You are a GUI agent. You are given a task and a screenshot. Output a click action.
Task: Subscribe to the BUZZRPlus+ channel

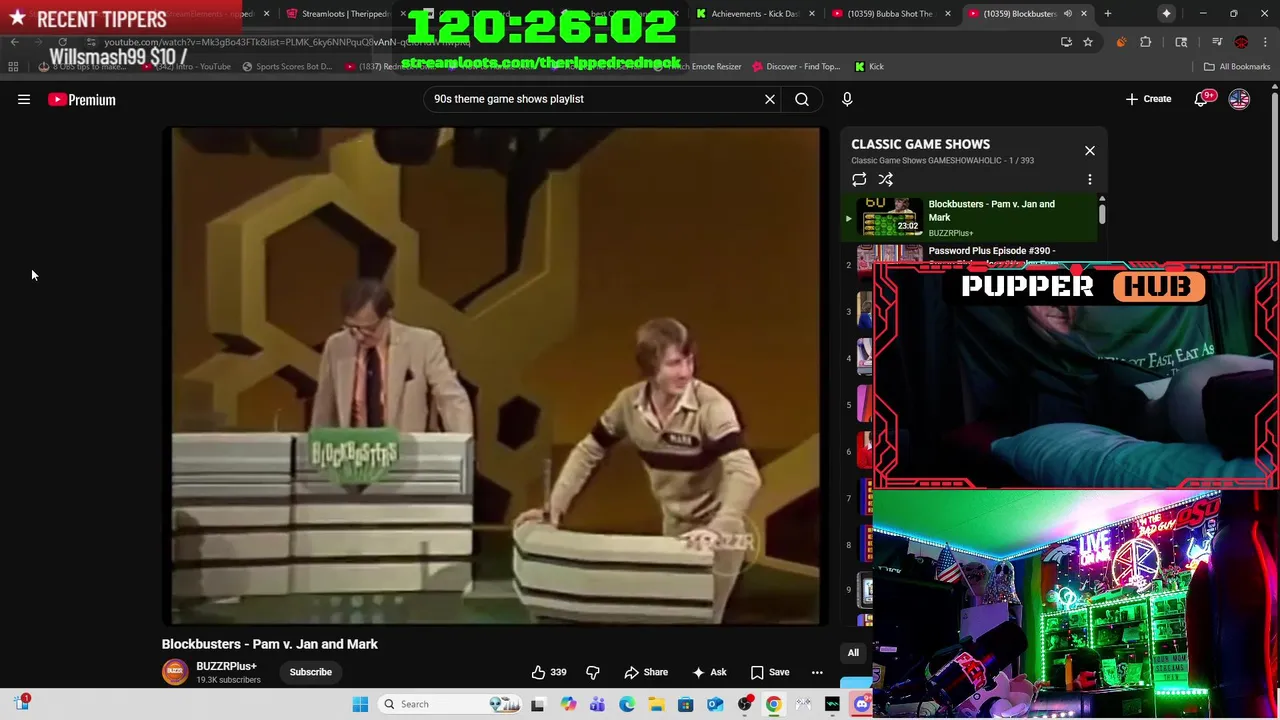(311, 672)
